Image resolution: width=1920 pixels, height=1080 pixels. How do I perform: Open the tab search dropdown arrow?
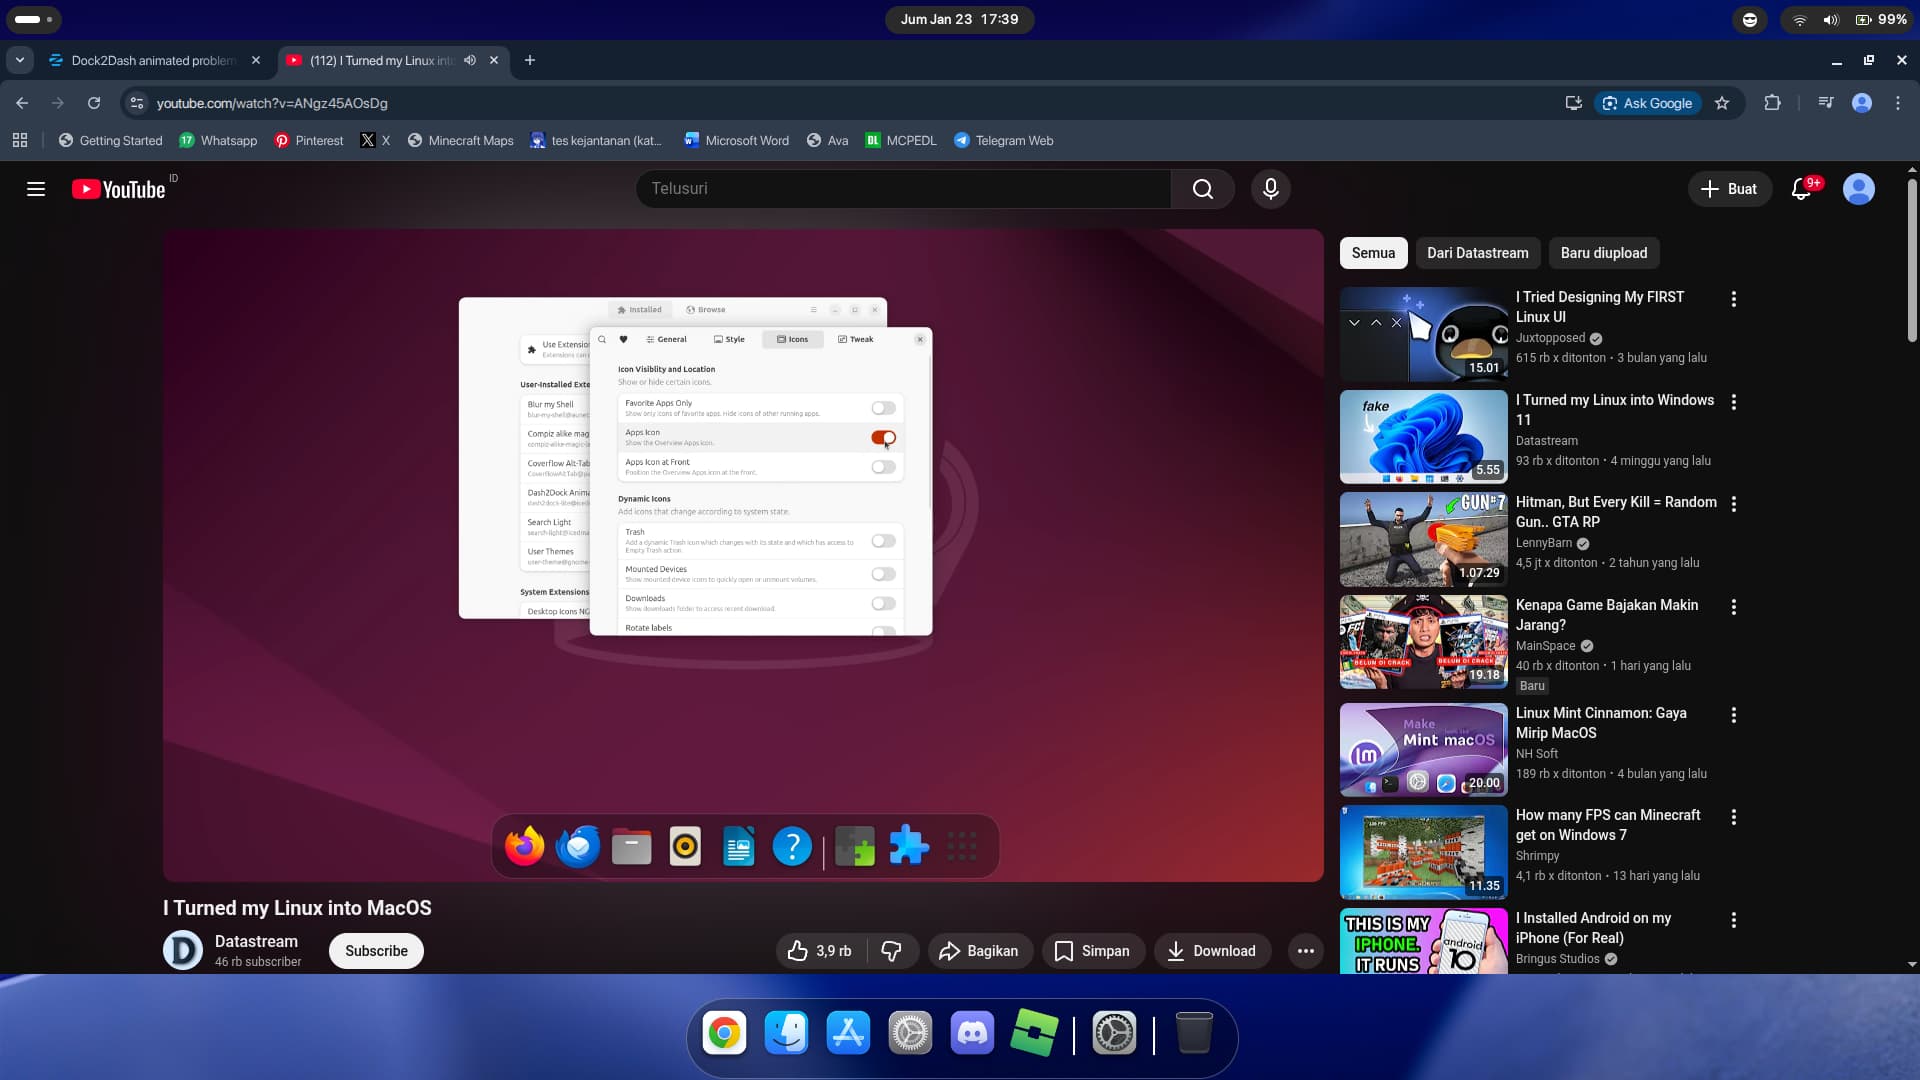[19, 60]
